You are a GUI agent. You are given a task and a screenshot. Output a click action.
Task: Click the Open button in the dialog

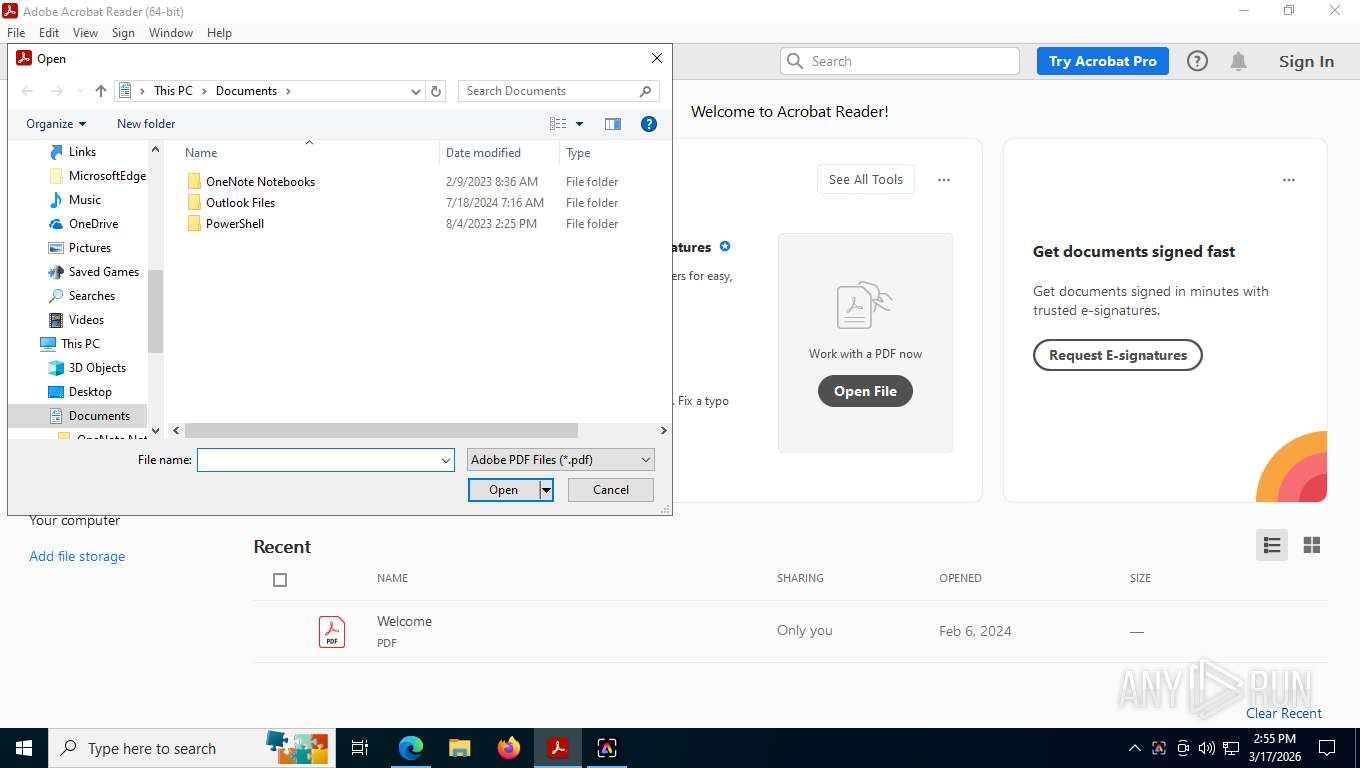click(504, 490)
